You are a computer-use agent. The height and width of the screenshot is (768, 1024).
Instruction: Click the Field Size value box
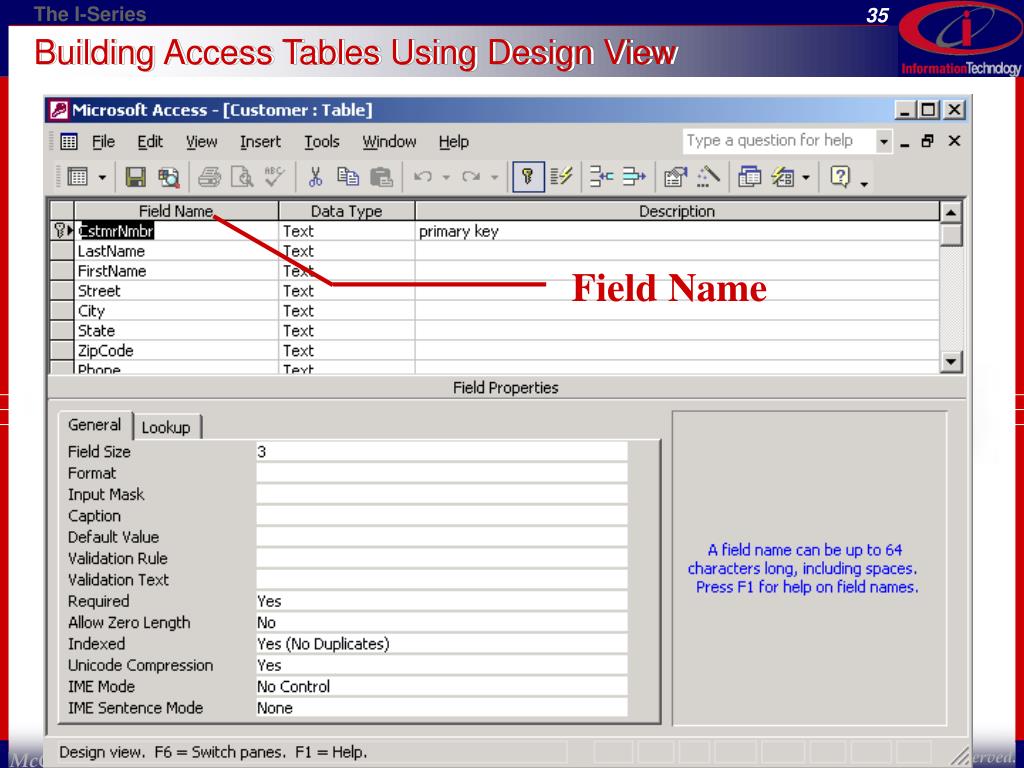pyautogui.click(x=441, y=451)
